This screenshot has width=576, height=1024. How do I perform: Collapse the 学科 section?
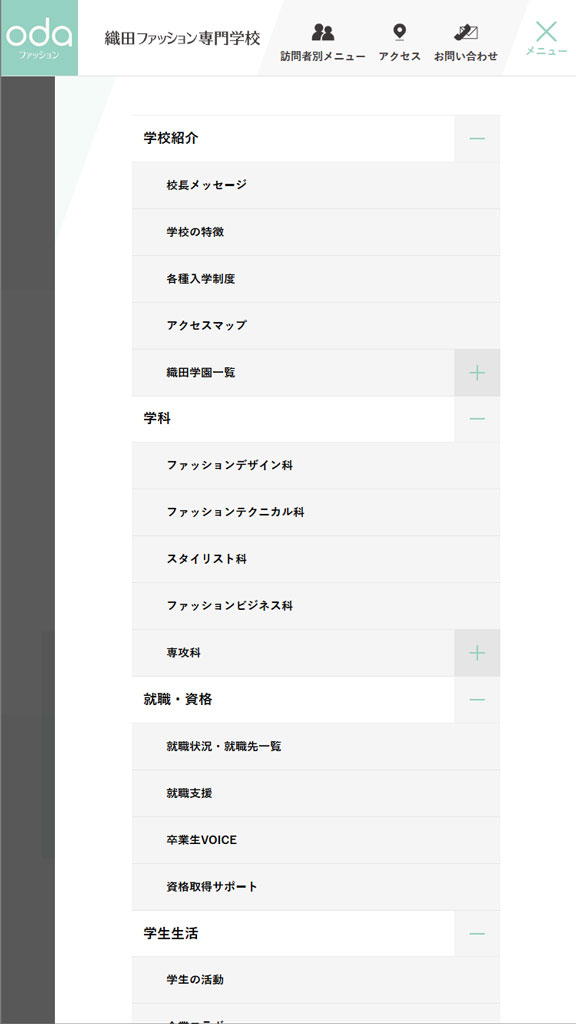(x=478, y=418)
